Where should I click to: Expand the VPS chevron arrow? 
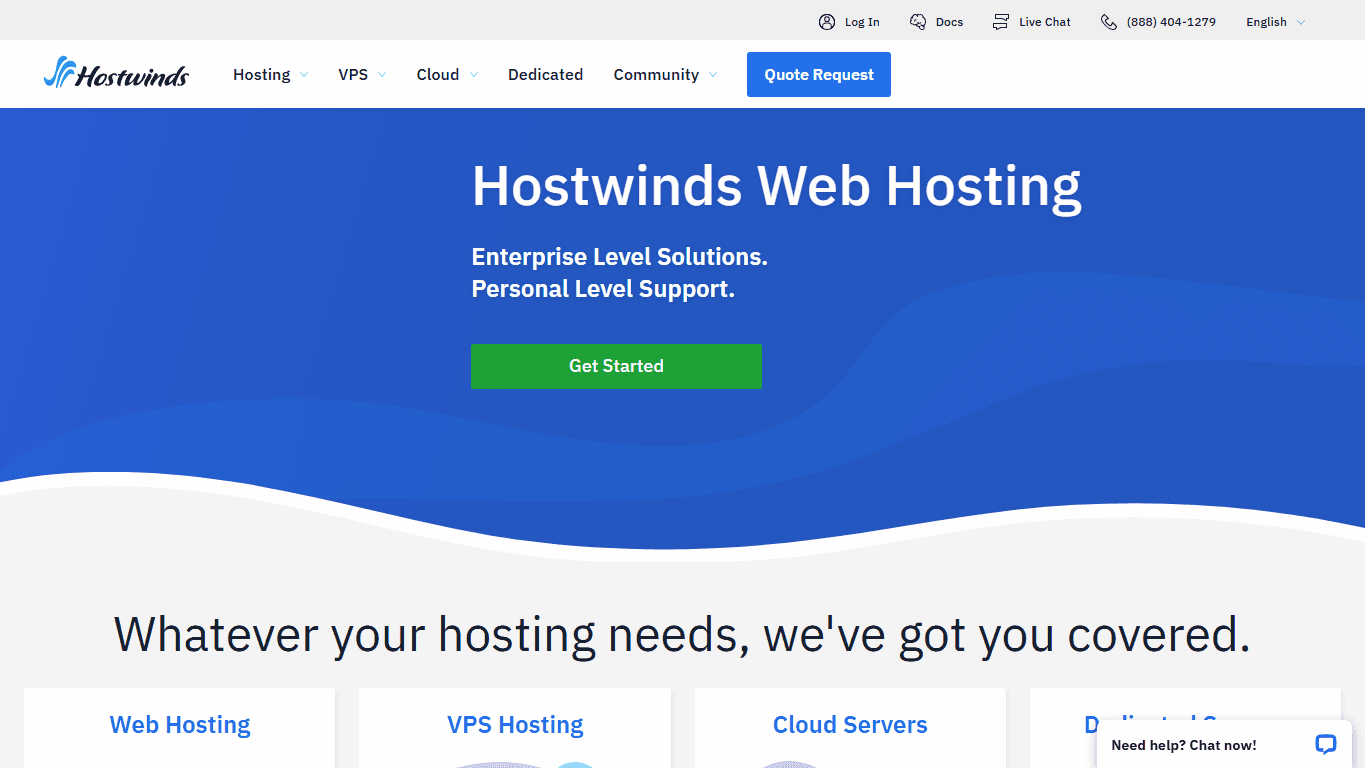click(x=382, y=75)
